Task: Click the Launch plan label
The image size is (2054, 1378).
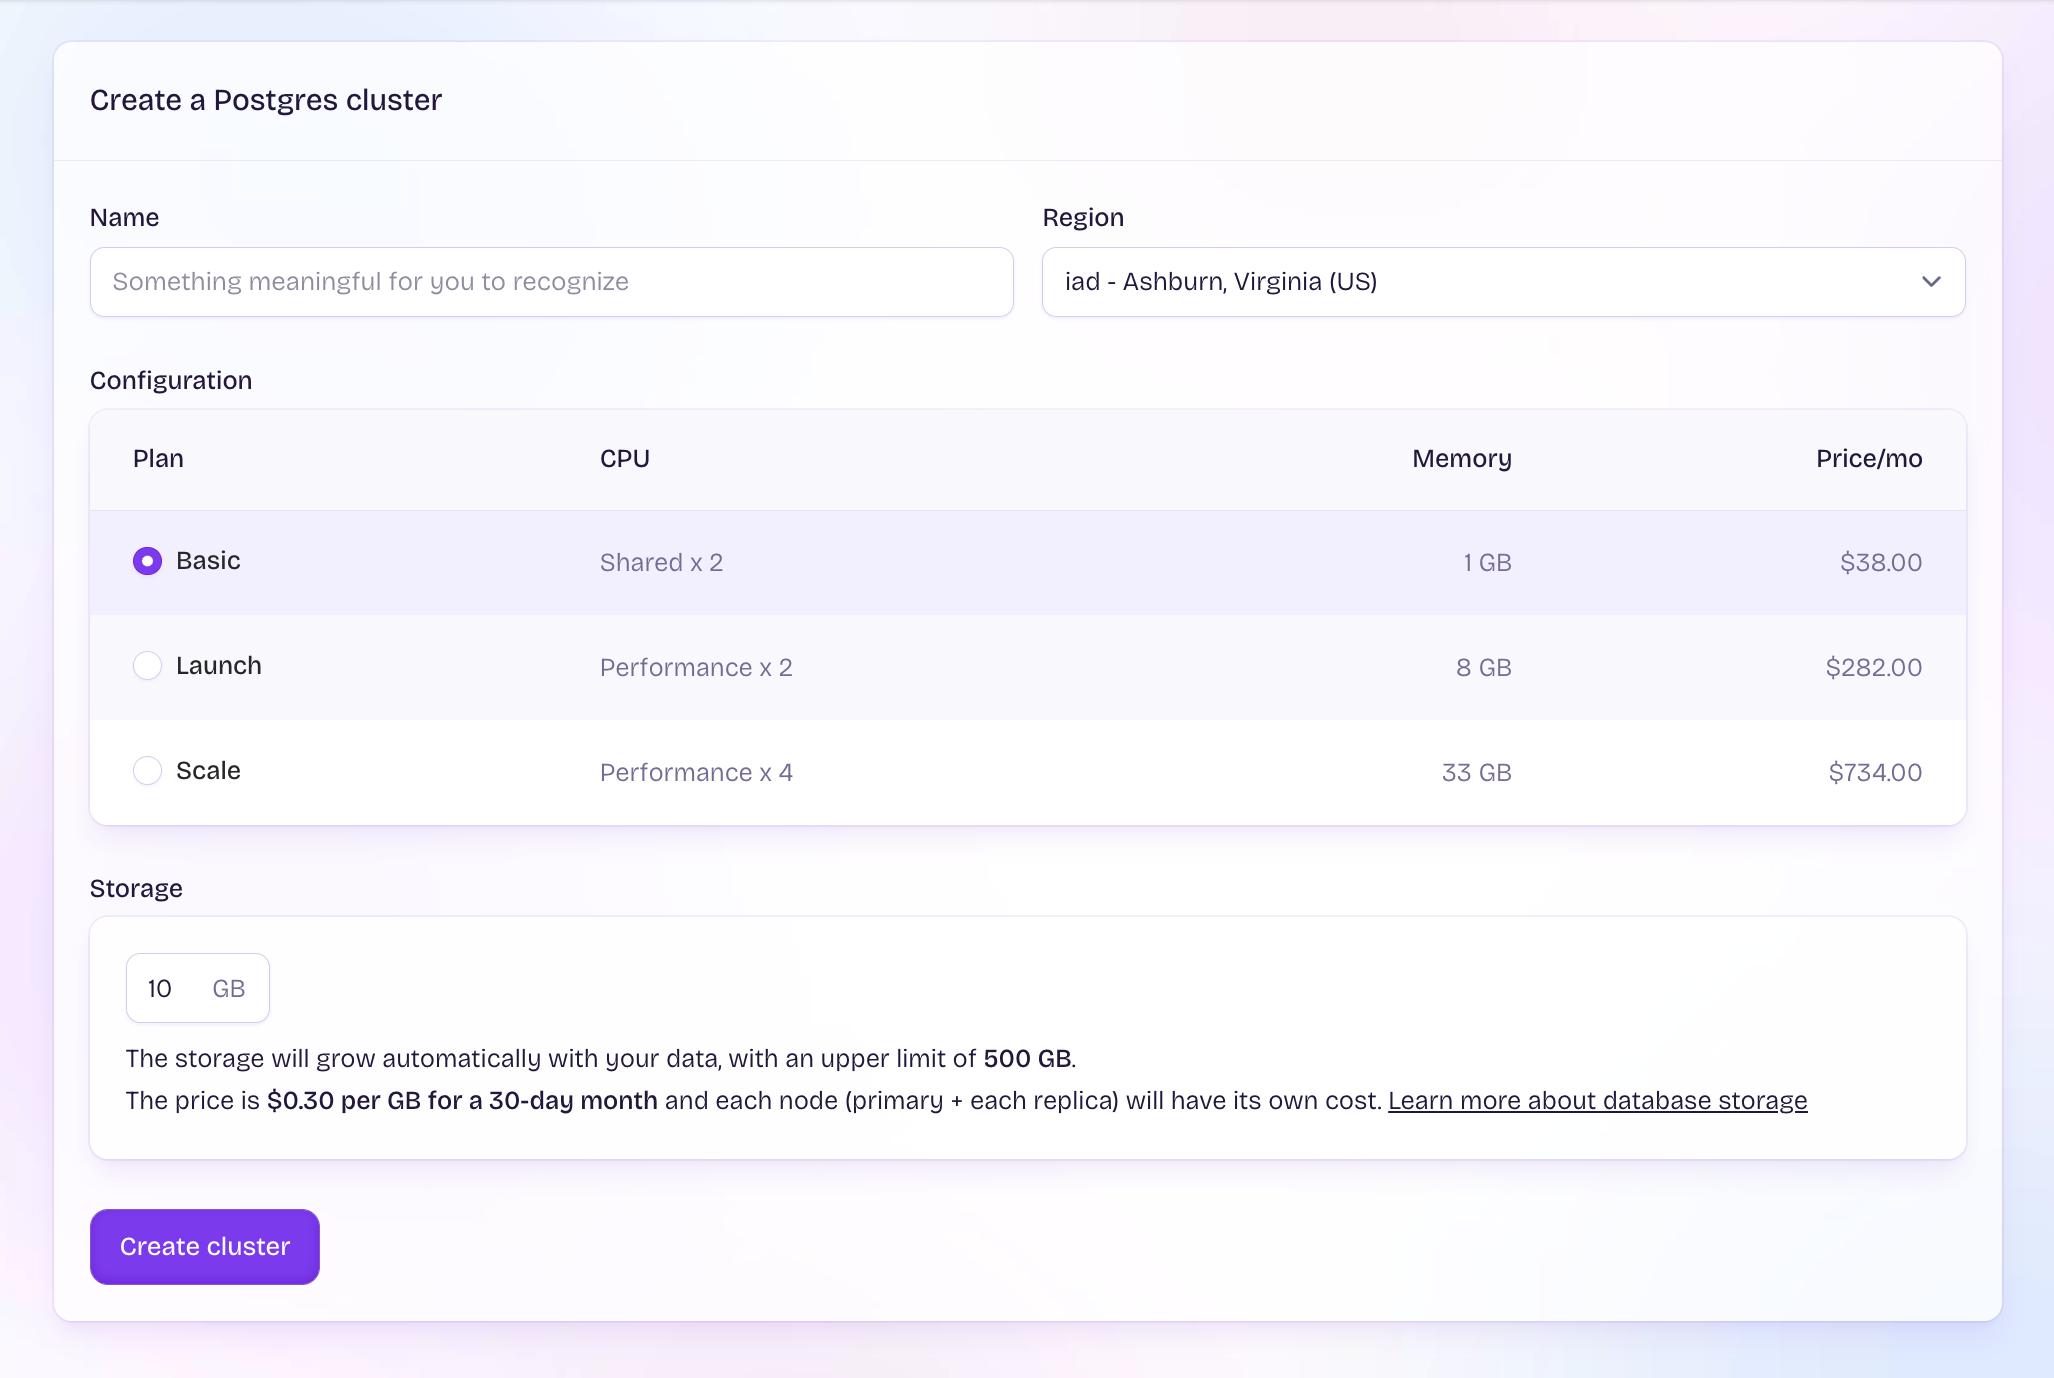Action: click(219, 666)
